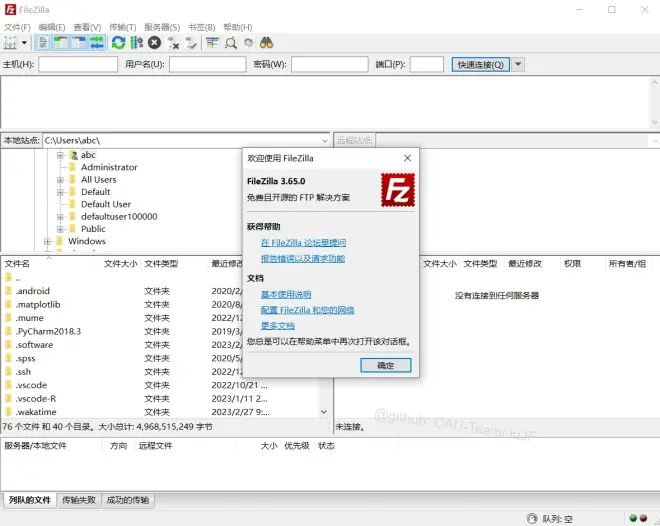The image size is (660, 526).
Task: Click the queue status icon in status bar
Action: tap(532, 518)
